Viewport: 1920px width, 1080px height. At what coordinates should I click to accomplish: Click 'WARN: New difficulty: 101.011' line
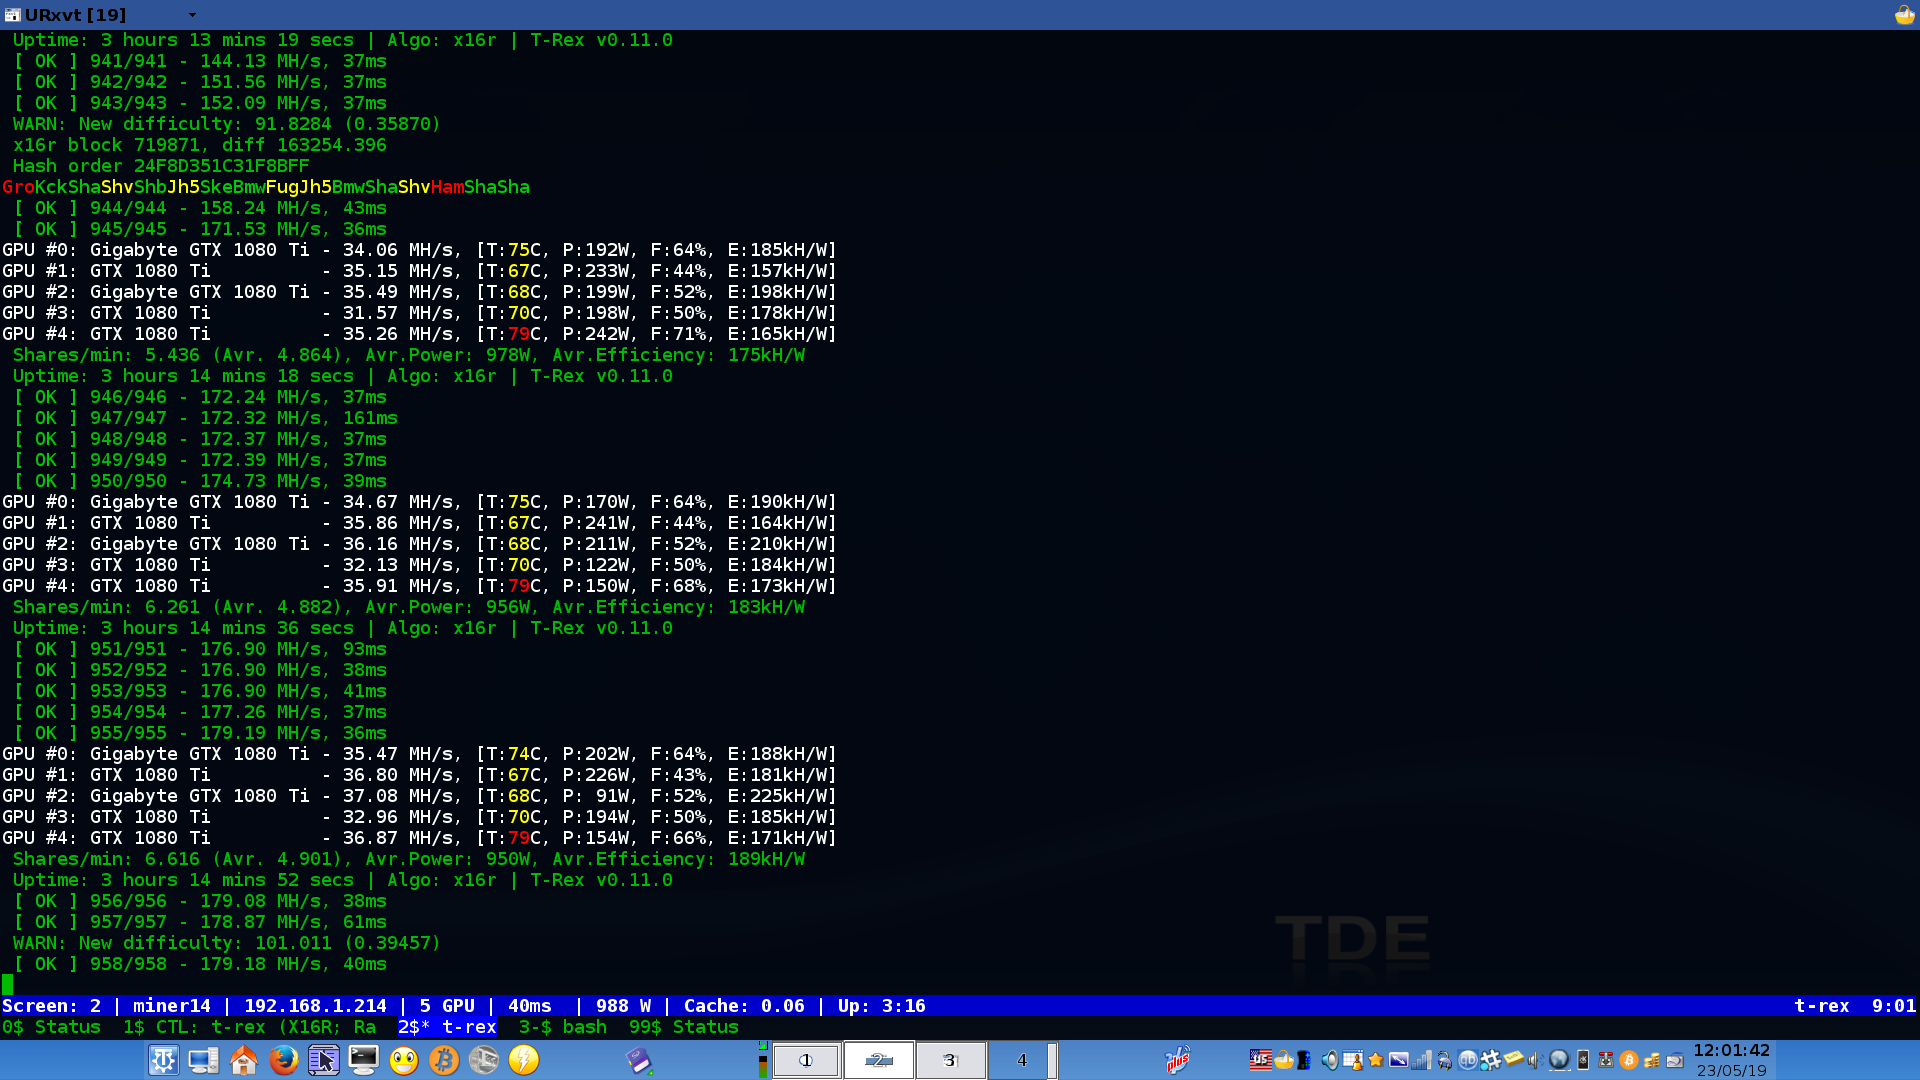click(x=227, y=943)
